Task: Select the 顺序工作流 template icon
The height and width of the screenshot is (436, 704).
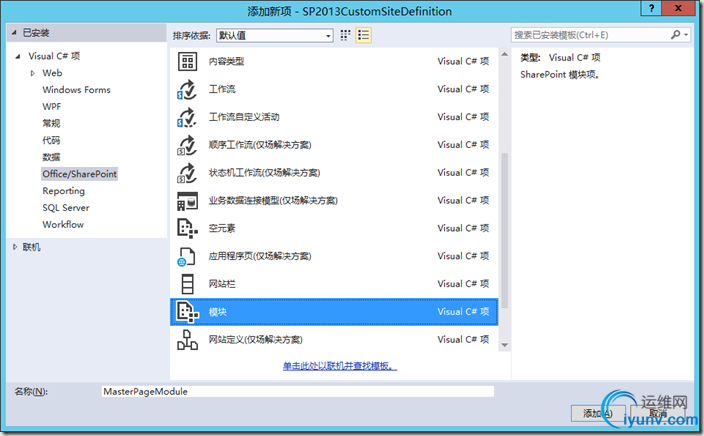Action: [187, 145]
